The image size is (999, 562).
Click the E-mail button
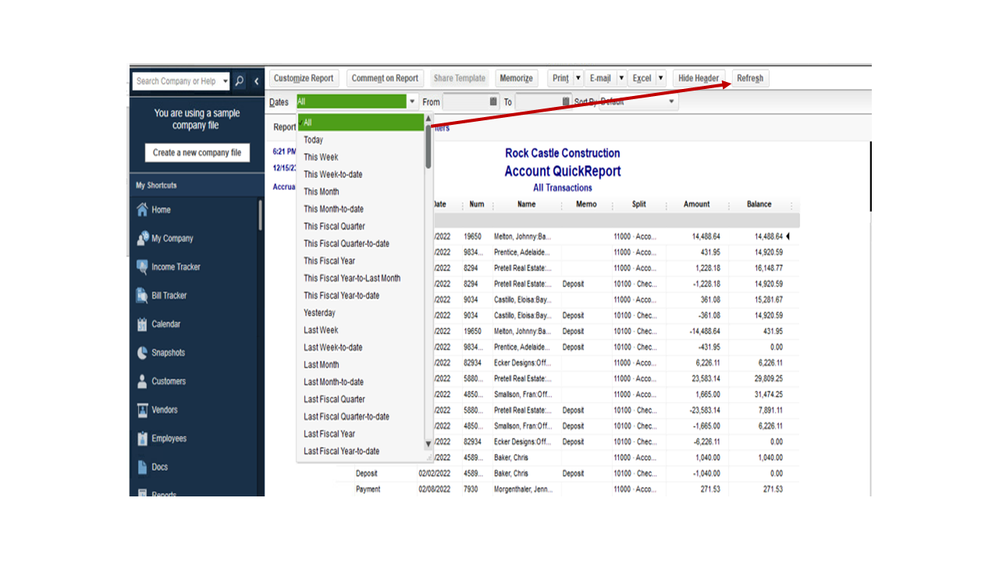(600, 78)
